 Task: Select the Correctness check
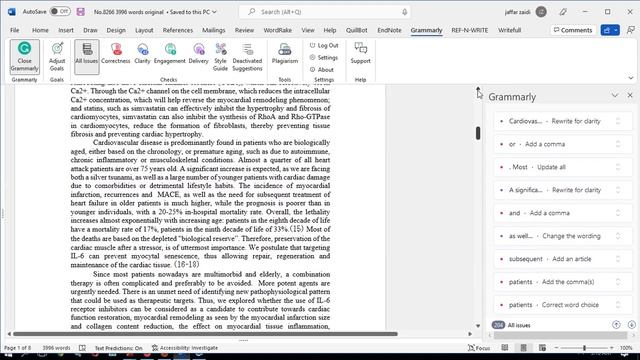116,54
